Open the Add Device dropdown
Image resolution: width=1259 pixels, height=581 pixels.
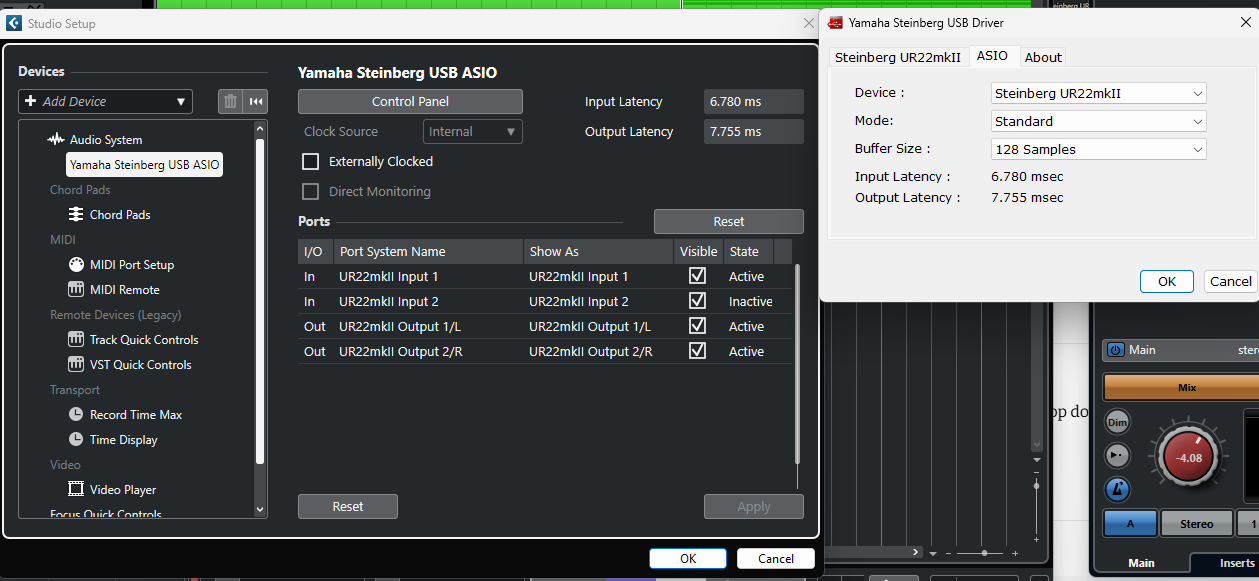[x=105, y=101]
